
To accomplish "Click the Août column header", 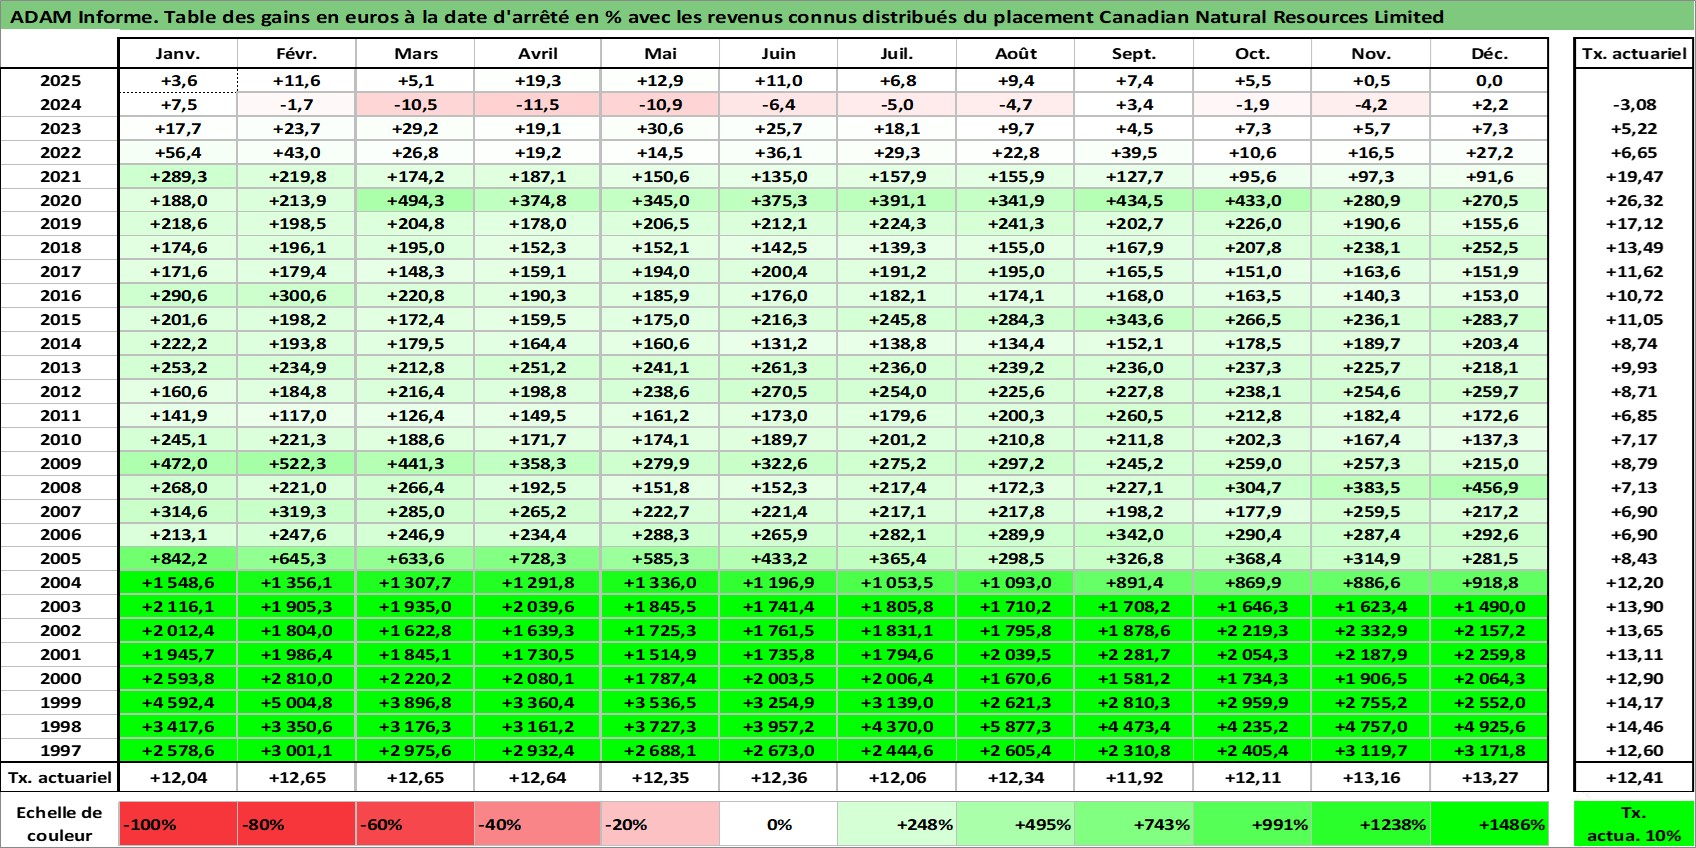I will pyautogui.click(x=1015, y=54).
